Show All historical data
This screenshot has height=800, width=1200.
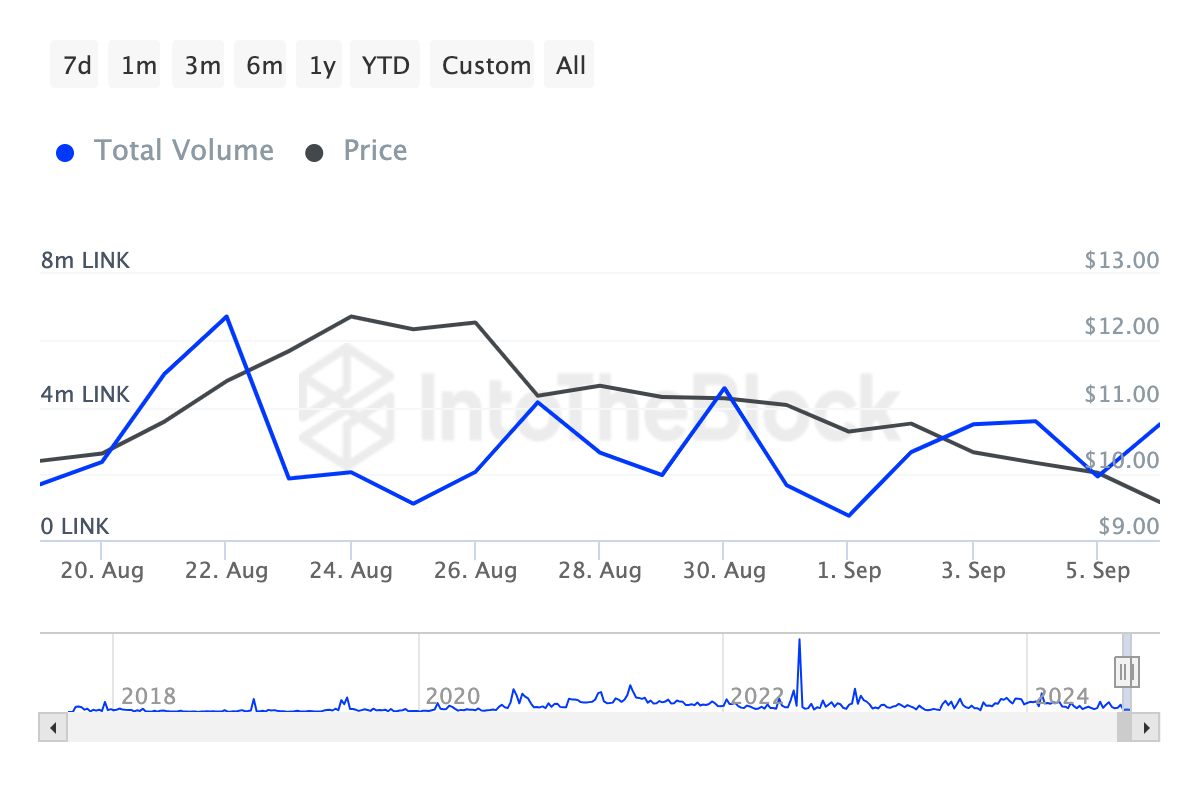point(571,65)
